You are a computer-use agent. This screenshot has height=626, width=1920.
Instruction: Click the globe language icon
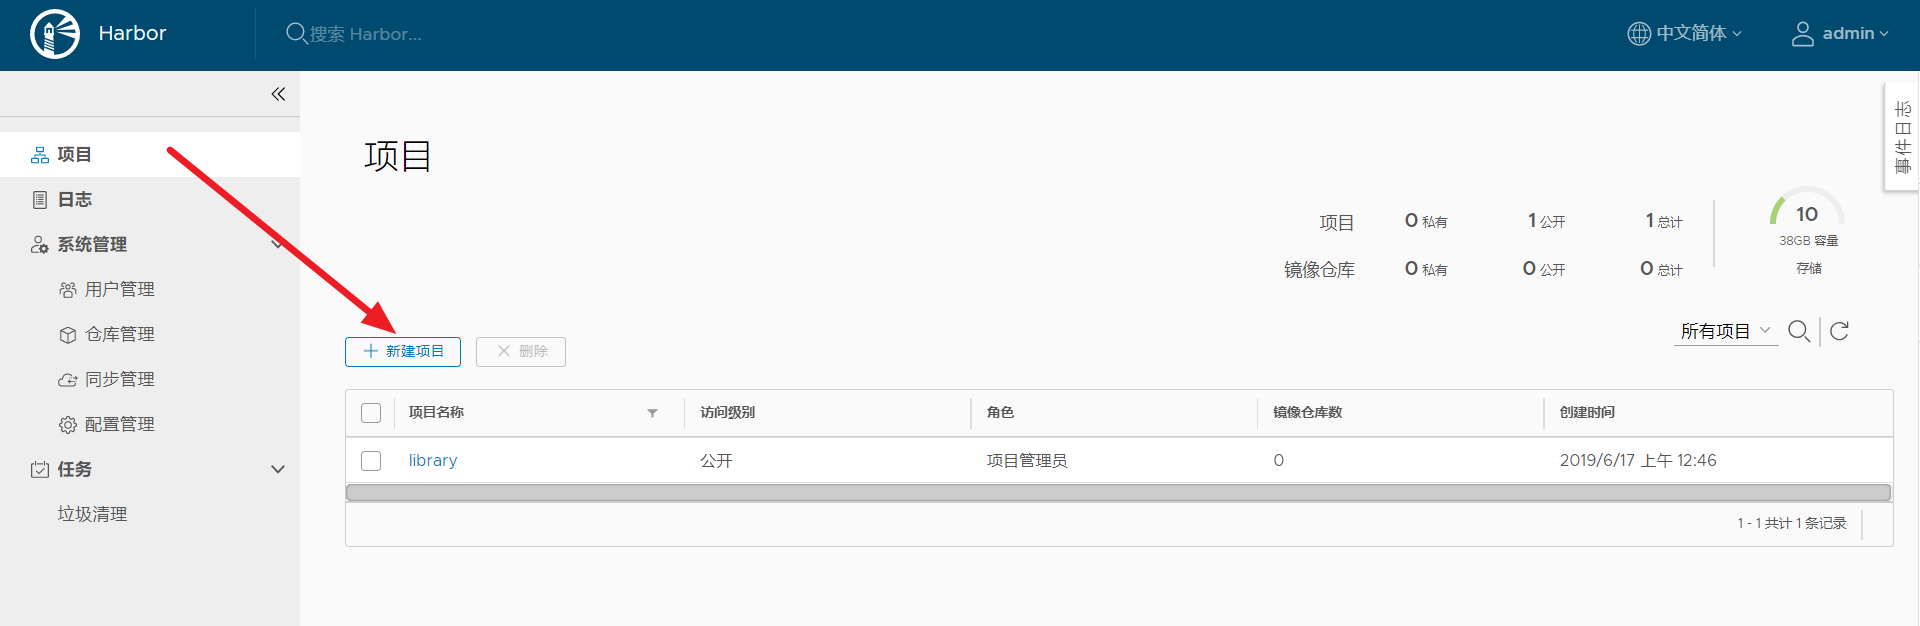tap(1639, 34)
